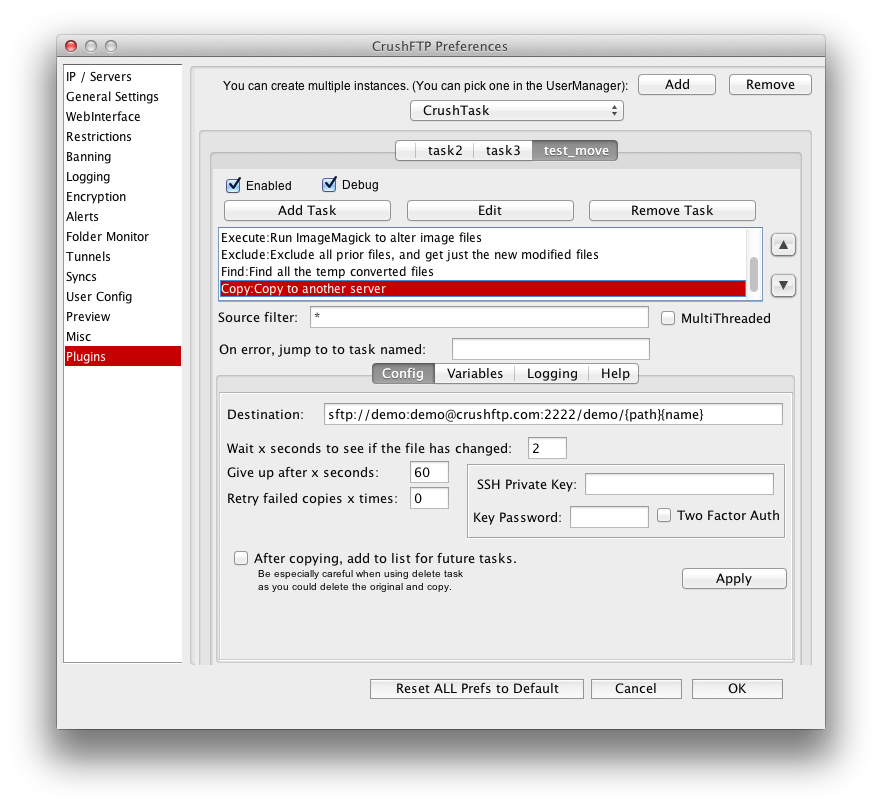Viewport: 882px width, 808px height.
Task: Select the 'Find:Find all the temp' task row
Action: 483,271
